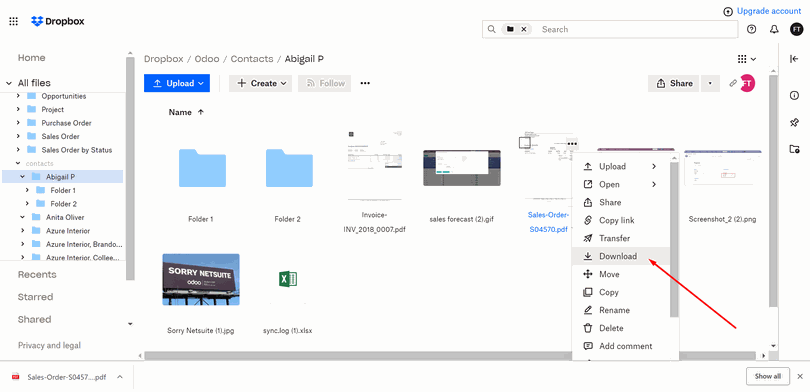
Task: Go to Contacts breadcrumb
Action: pos(252,59)
